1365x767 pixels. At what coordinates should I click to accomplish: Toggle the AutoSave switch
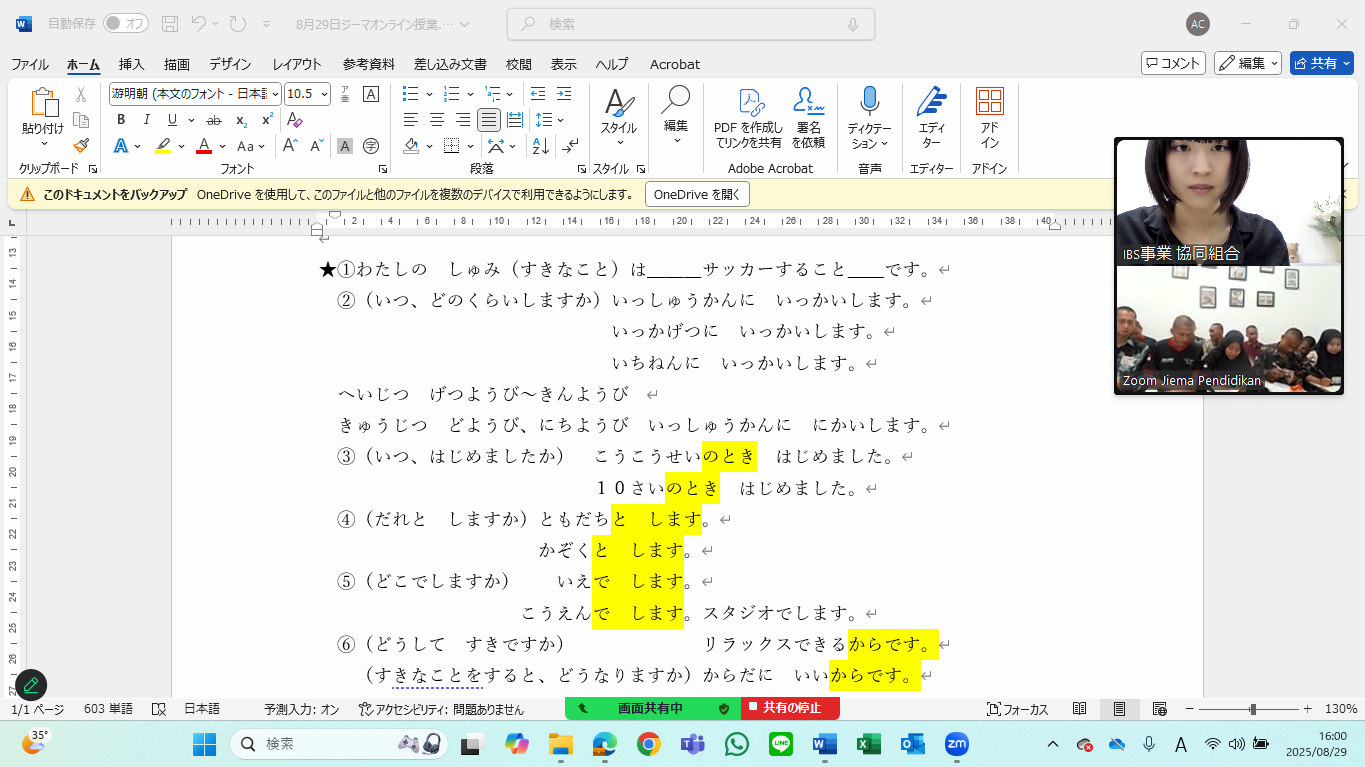point(126,23)
